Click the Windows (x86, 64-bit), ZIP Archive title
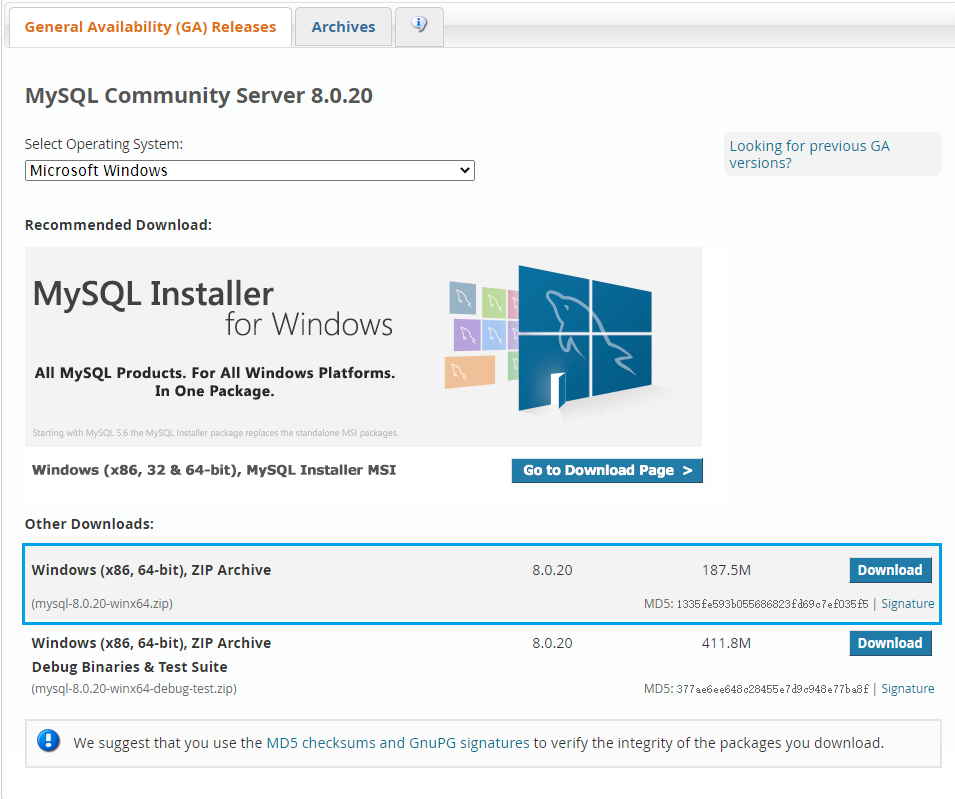The height and width of the screenshot is (799, 955). click(151, 570)
